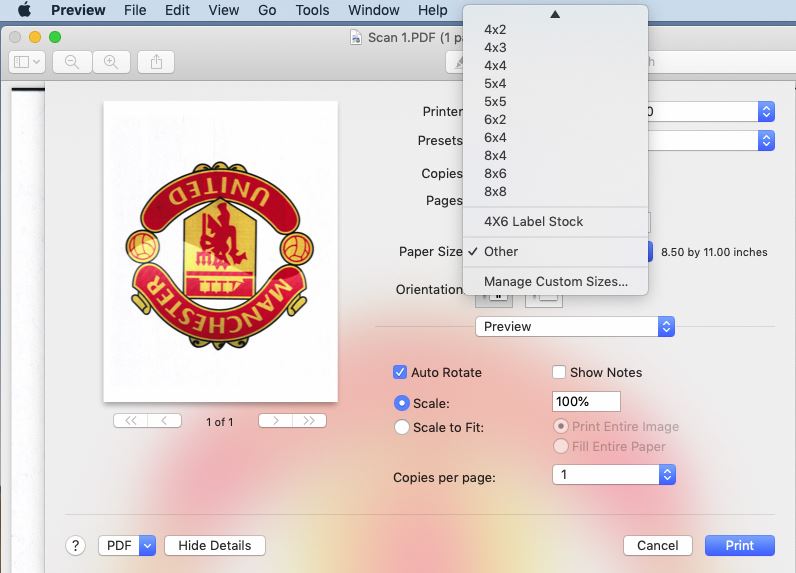Enable the Show Notes checkbox

pos(559,372)
